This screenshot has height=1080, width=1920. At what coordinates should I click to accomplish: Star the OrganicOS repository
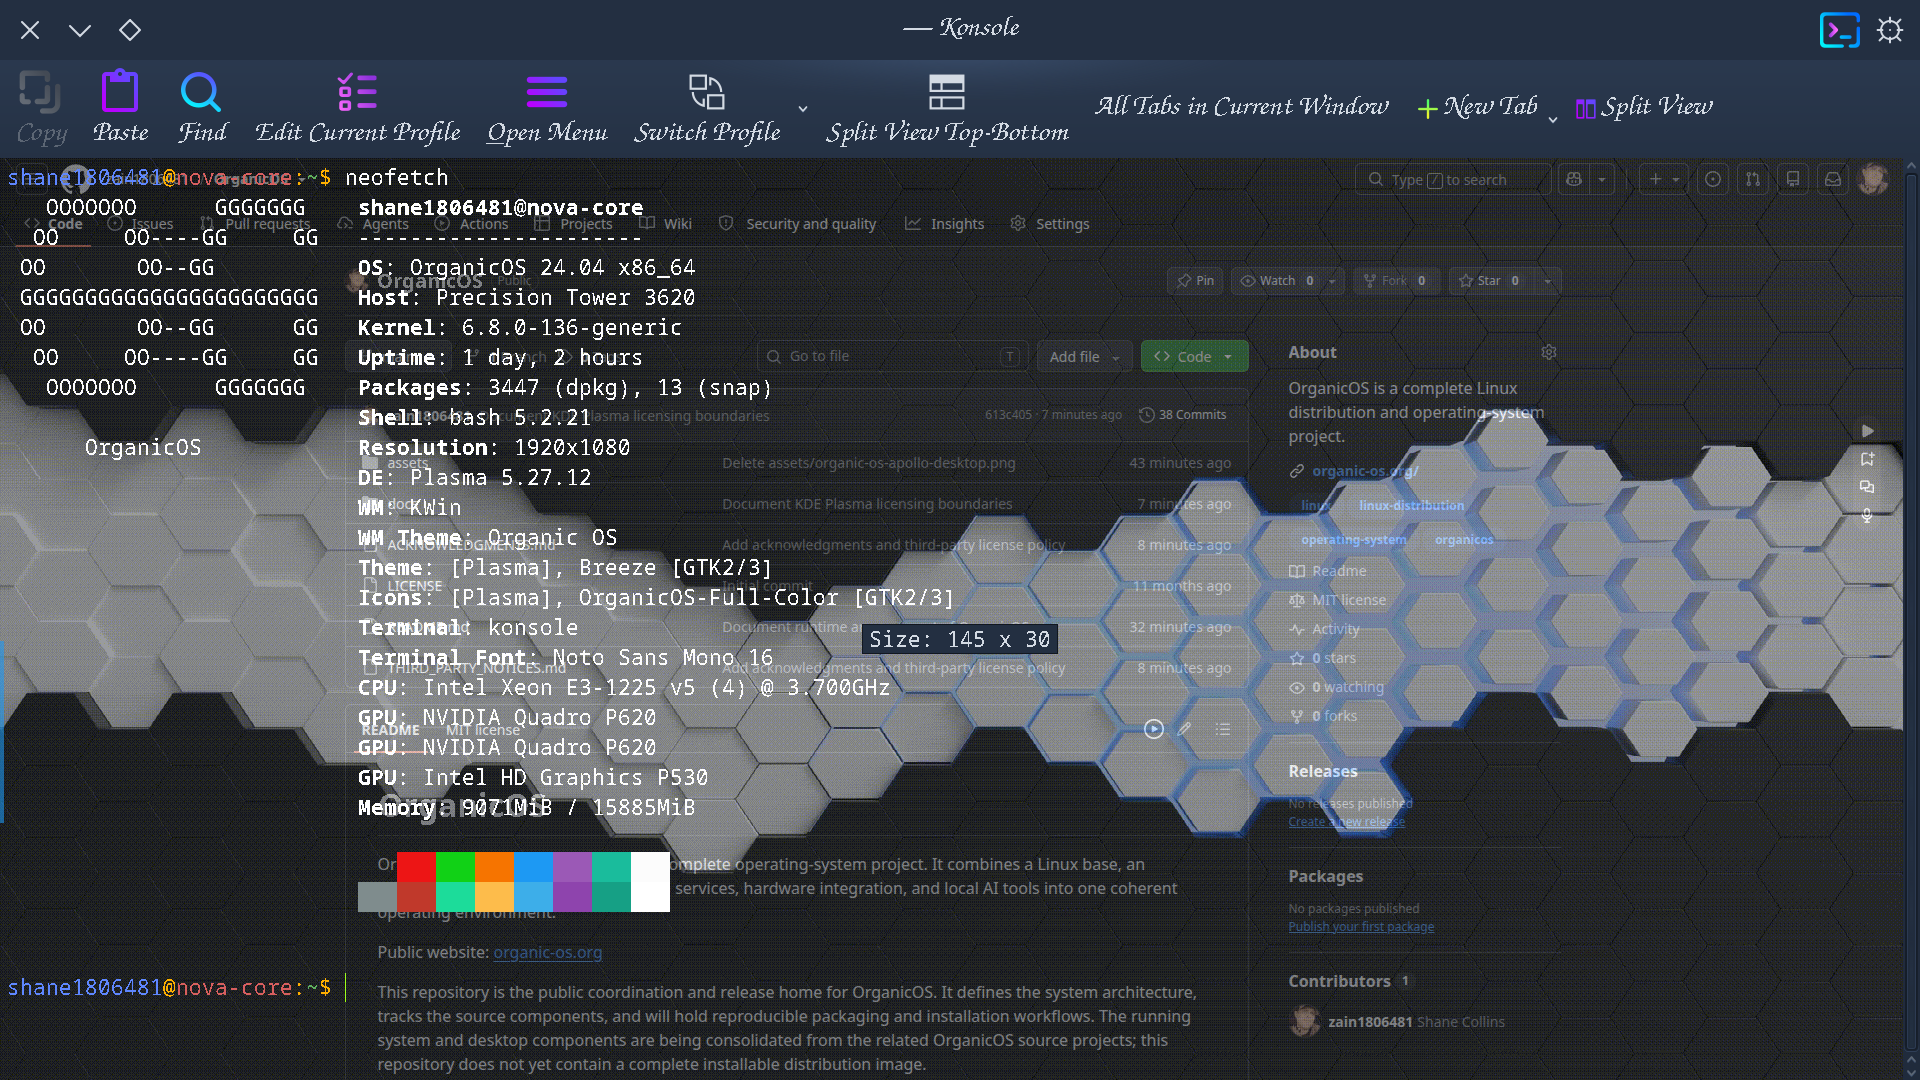pyautogui.click(x=1490, y=281)
